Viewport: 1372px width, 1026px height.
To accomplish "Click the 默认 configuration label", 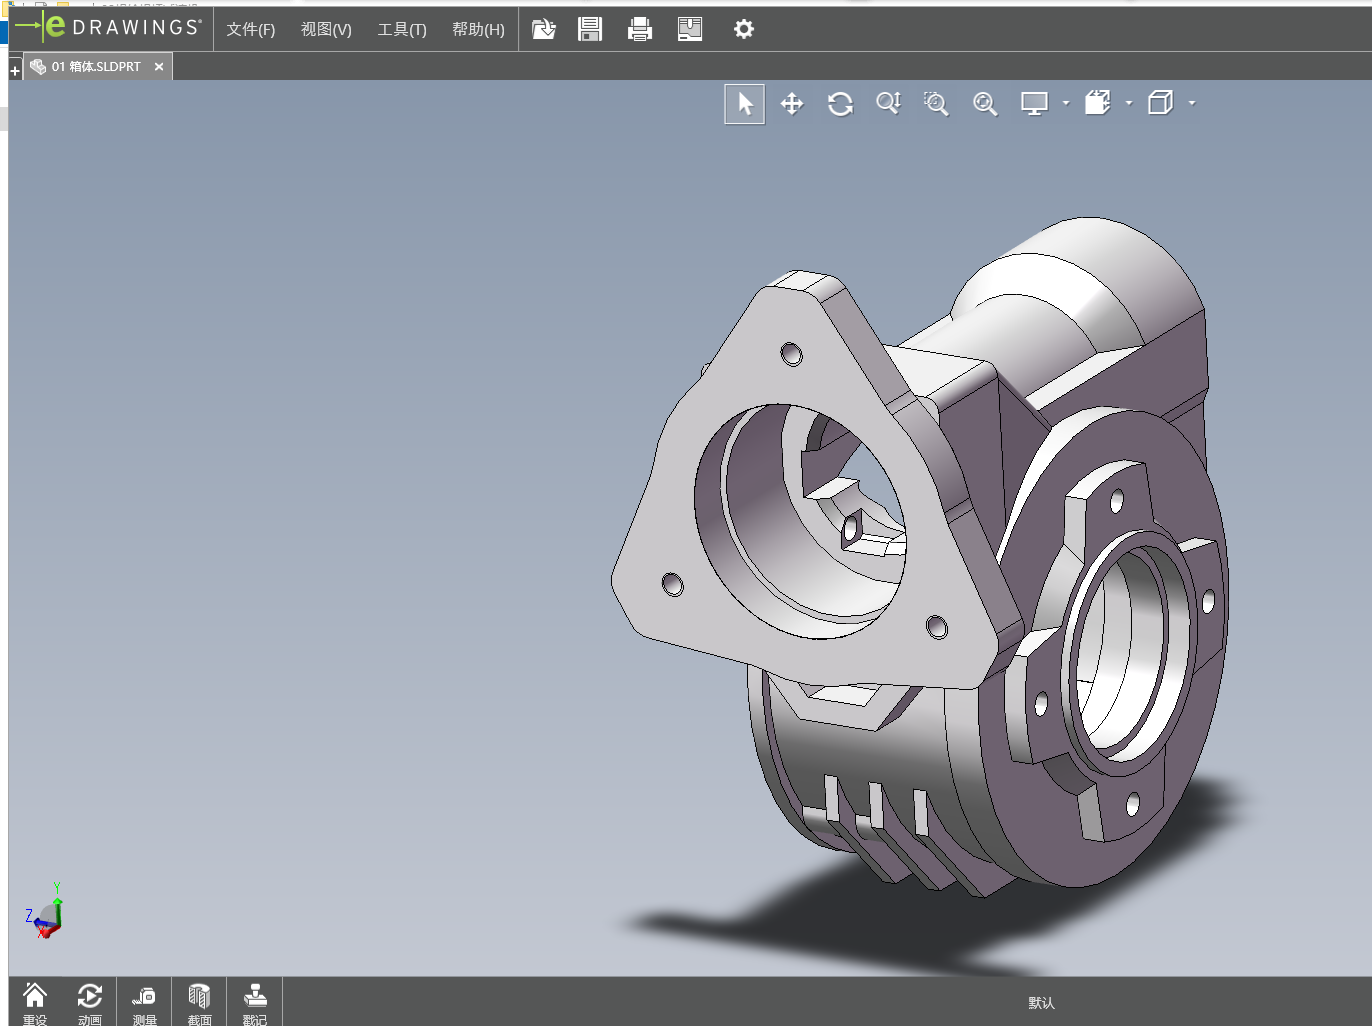I will pyautogui.click(x=1041, y=1003).
